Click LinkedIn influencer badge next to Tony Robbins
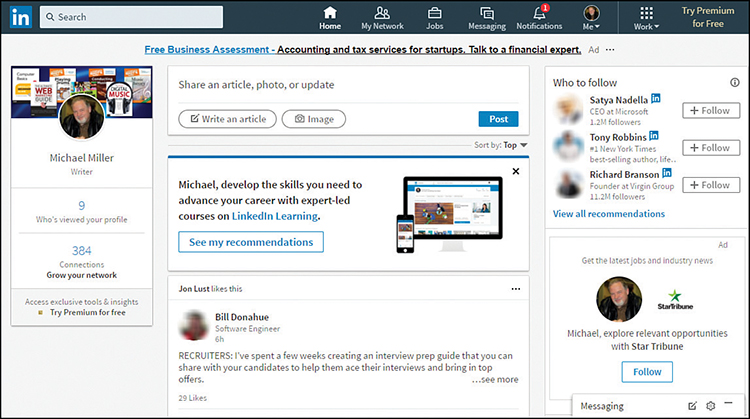This screenshot has height=419, width=750. 654,136
